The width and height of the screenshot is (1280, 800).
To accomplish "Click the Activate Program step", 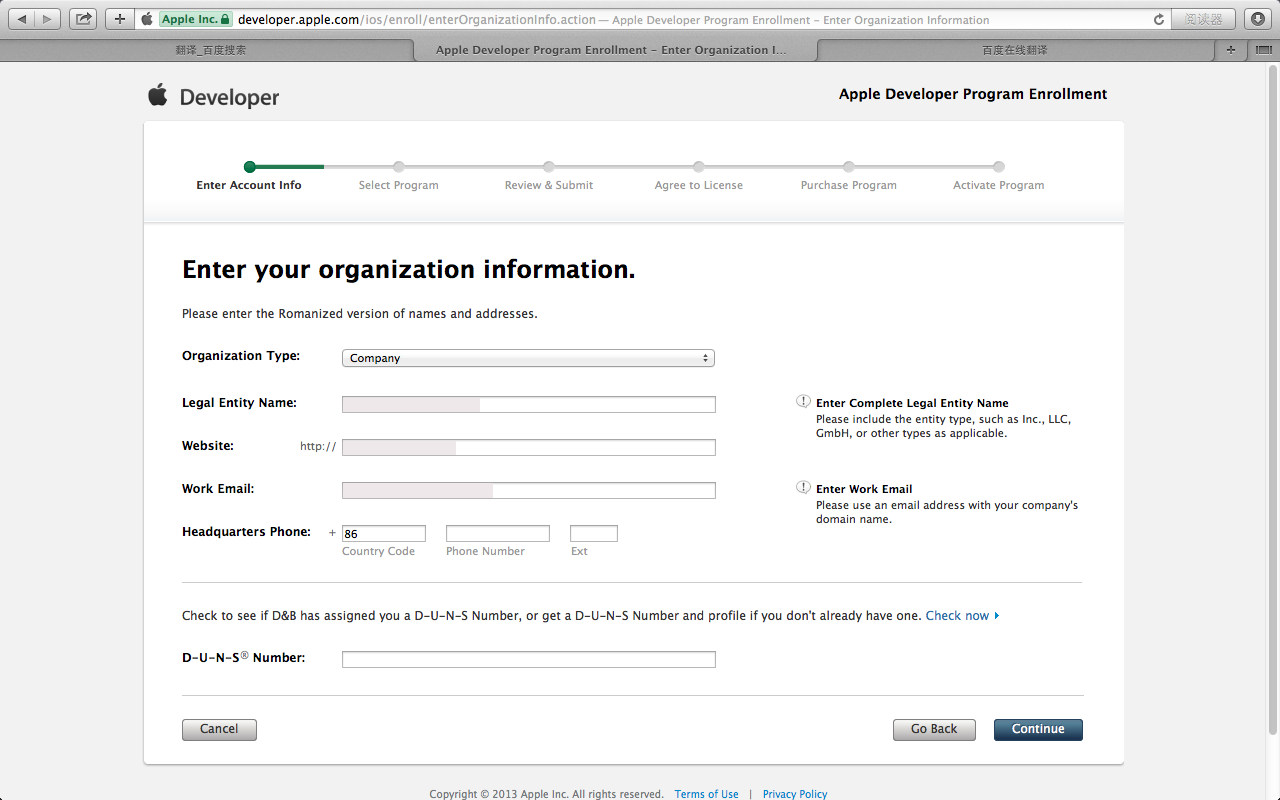I will pyautogui.click(x=999, y=176).
